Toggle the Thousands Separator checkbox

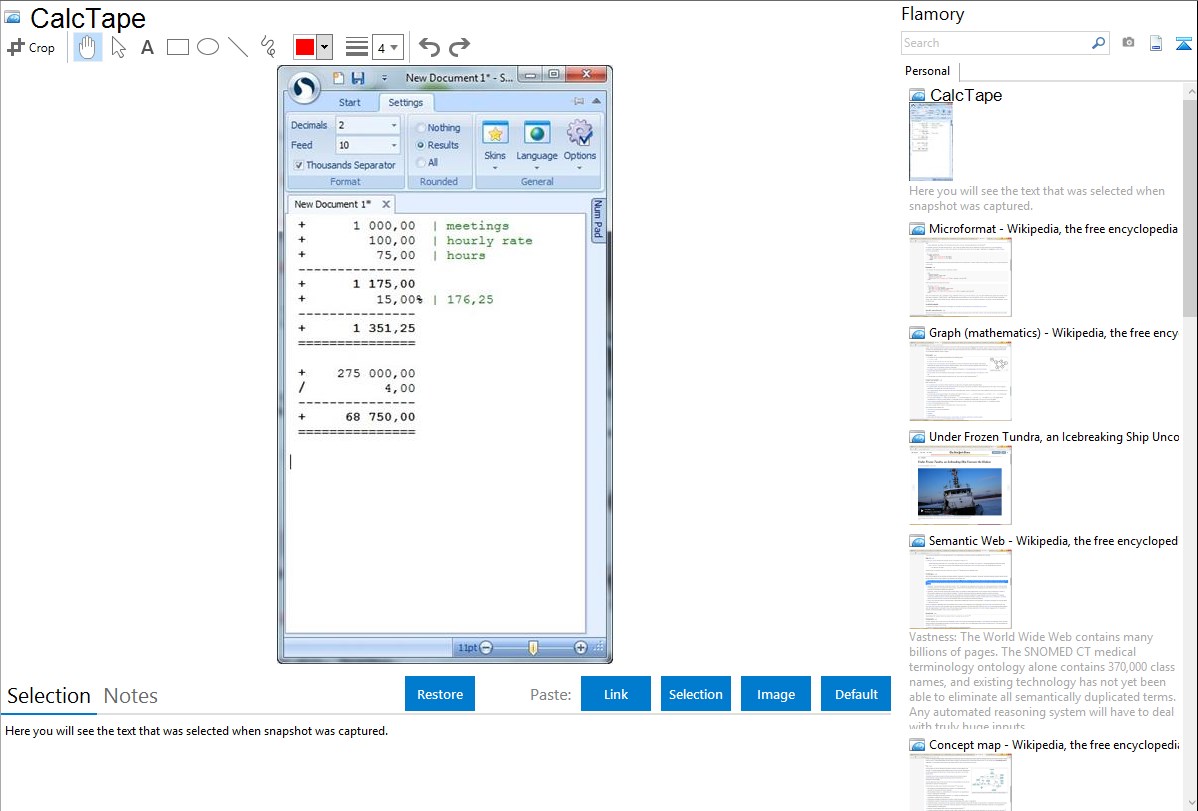pos(345,164)
